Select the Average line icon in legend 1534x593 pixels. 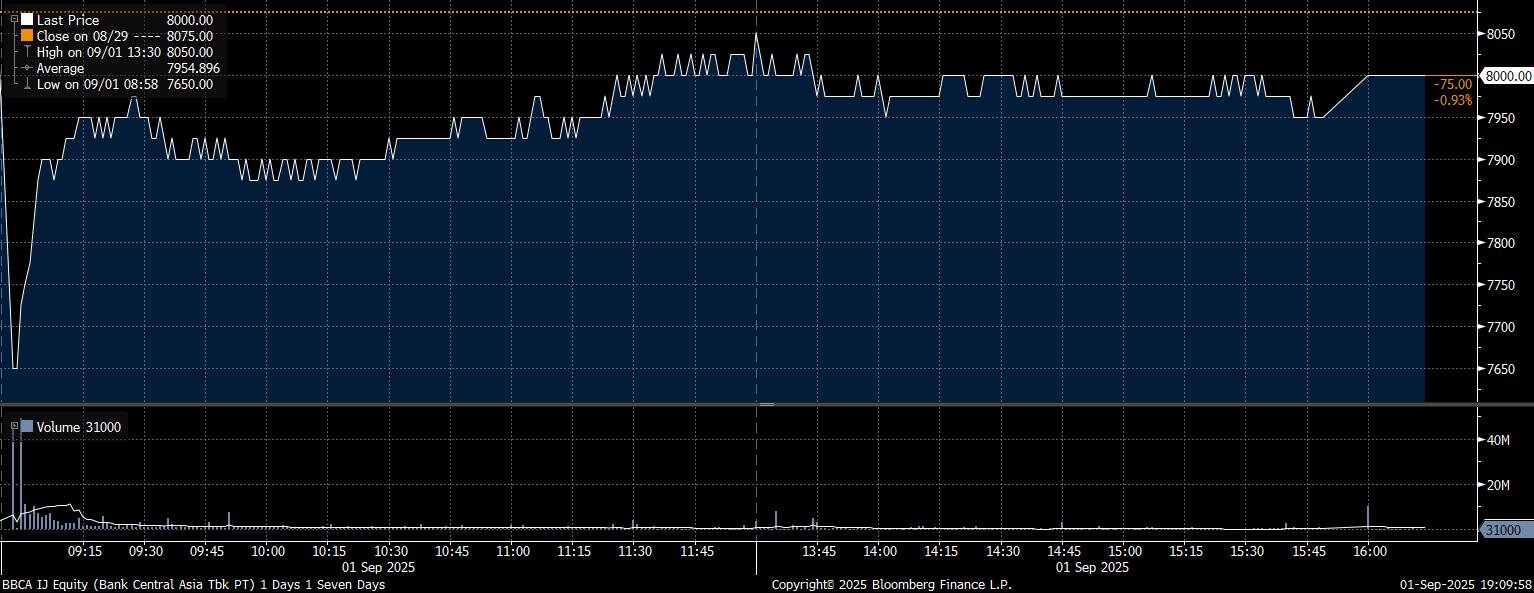pyautogui.click(x=27, y=68)
